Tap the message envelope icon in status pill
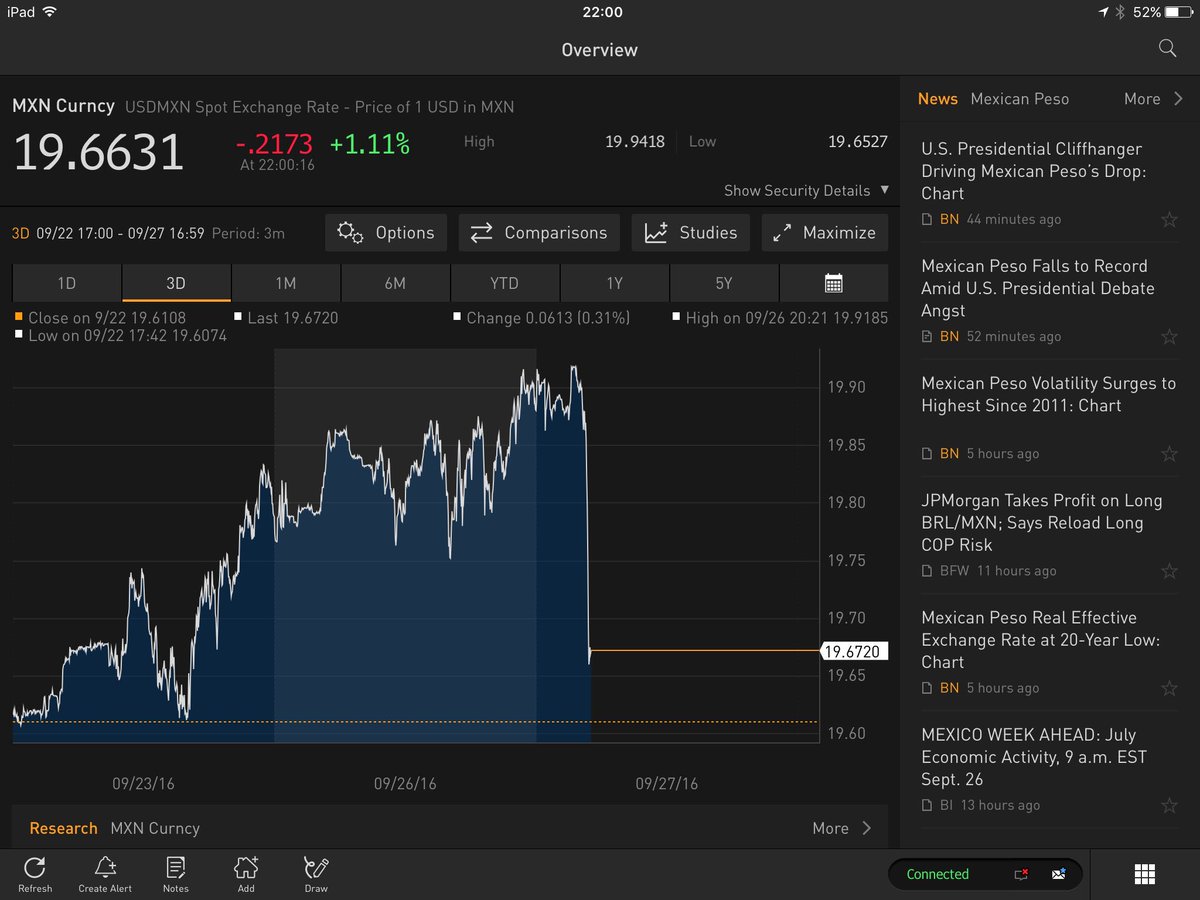Image resolution: width=1200 pixels, height=900 pixels. click(x=1059, y=874)
